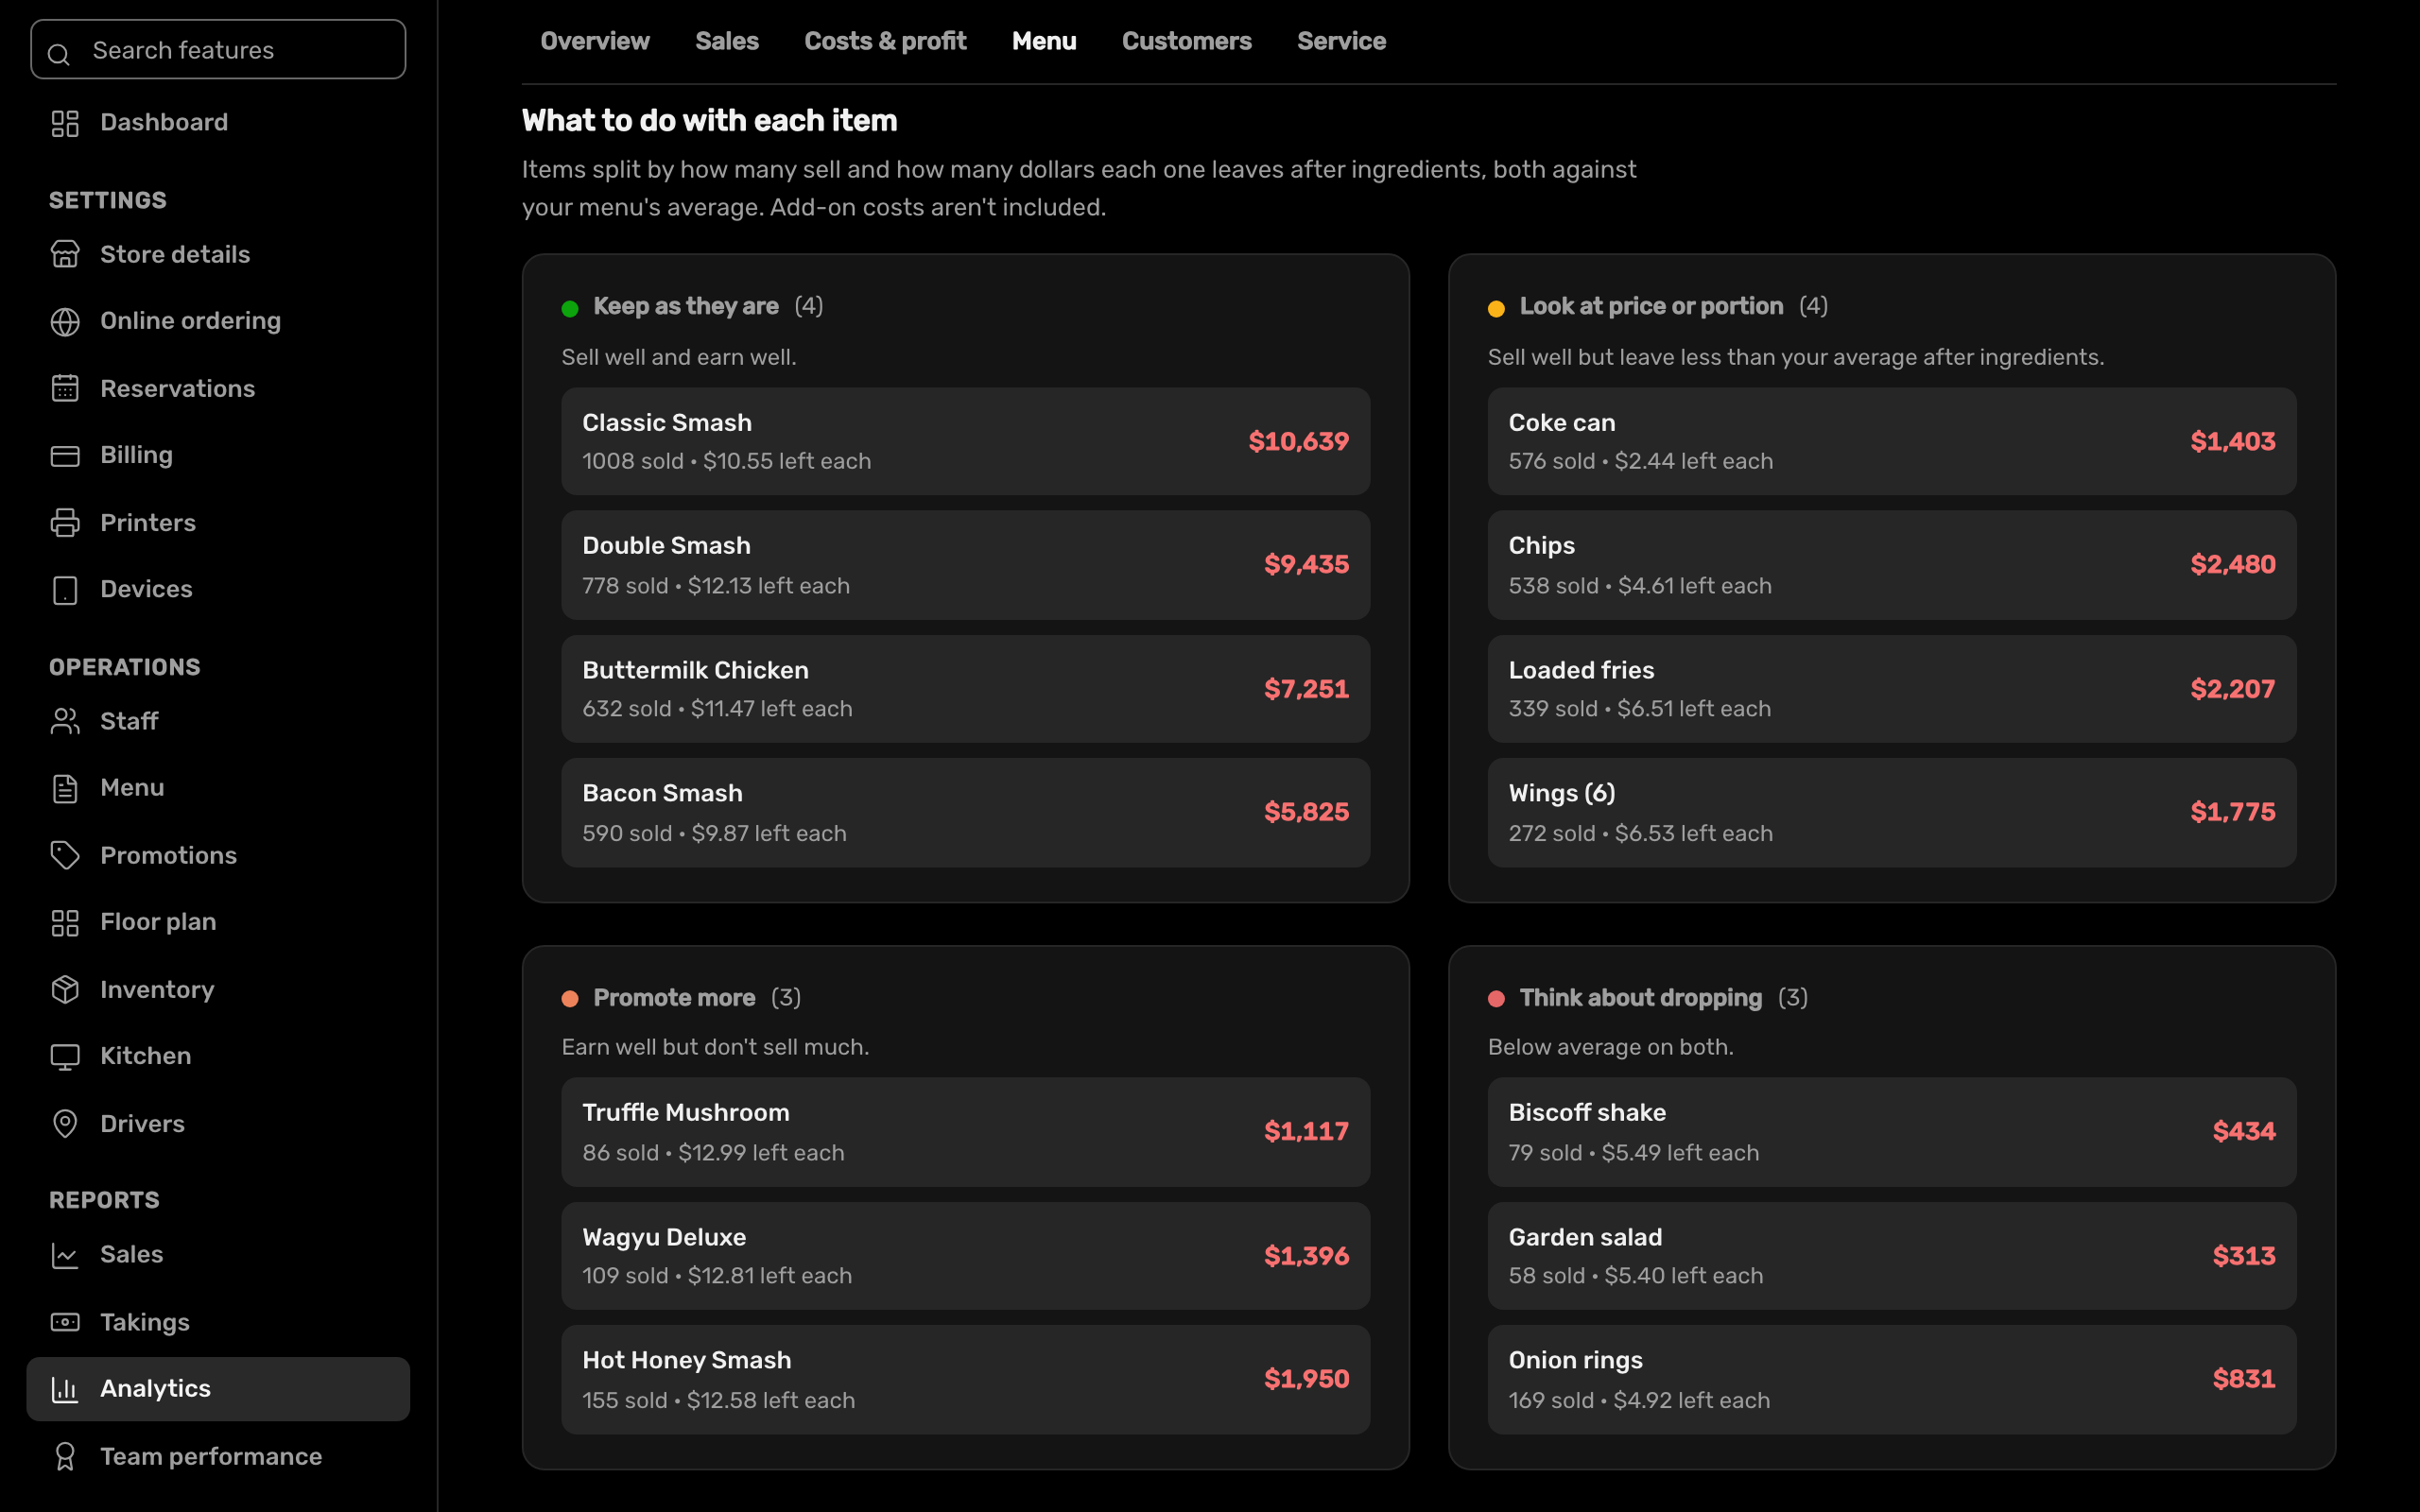Click the Biscoff shake item name
2420x1512 pixels.
click(1587, 1113)
